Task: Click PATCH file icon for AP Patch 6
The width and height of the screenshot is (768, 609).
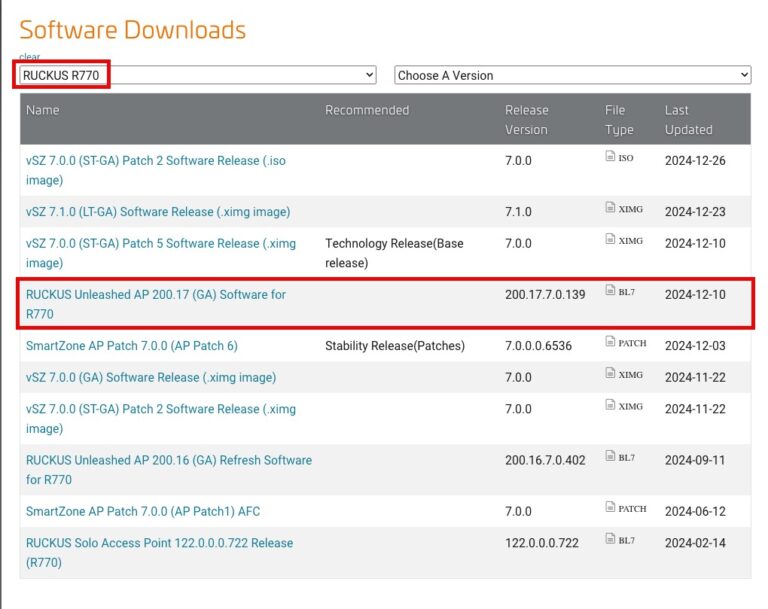Action: pyautogui.click(x=610, y=342)
